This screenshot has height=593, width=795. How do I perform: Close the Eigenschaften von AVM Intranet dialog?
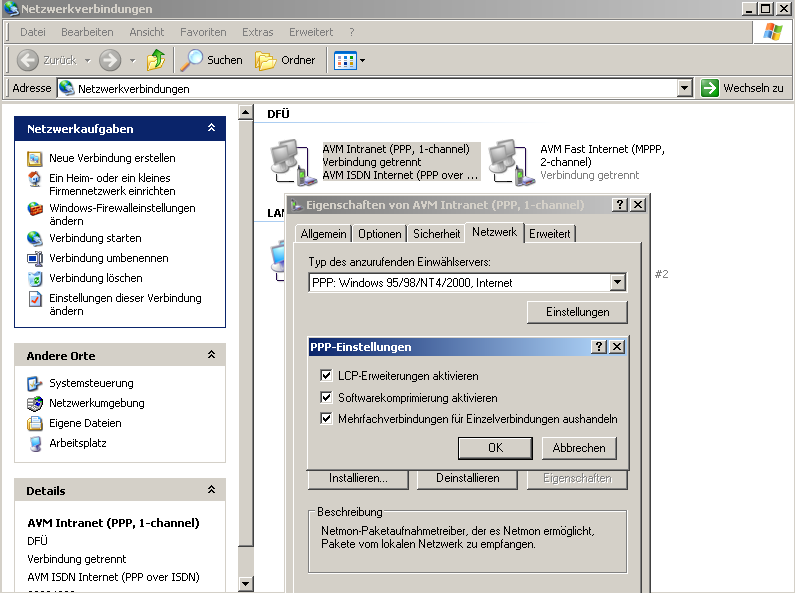click(638, 205)
